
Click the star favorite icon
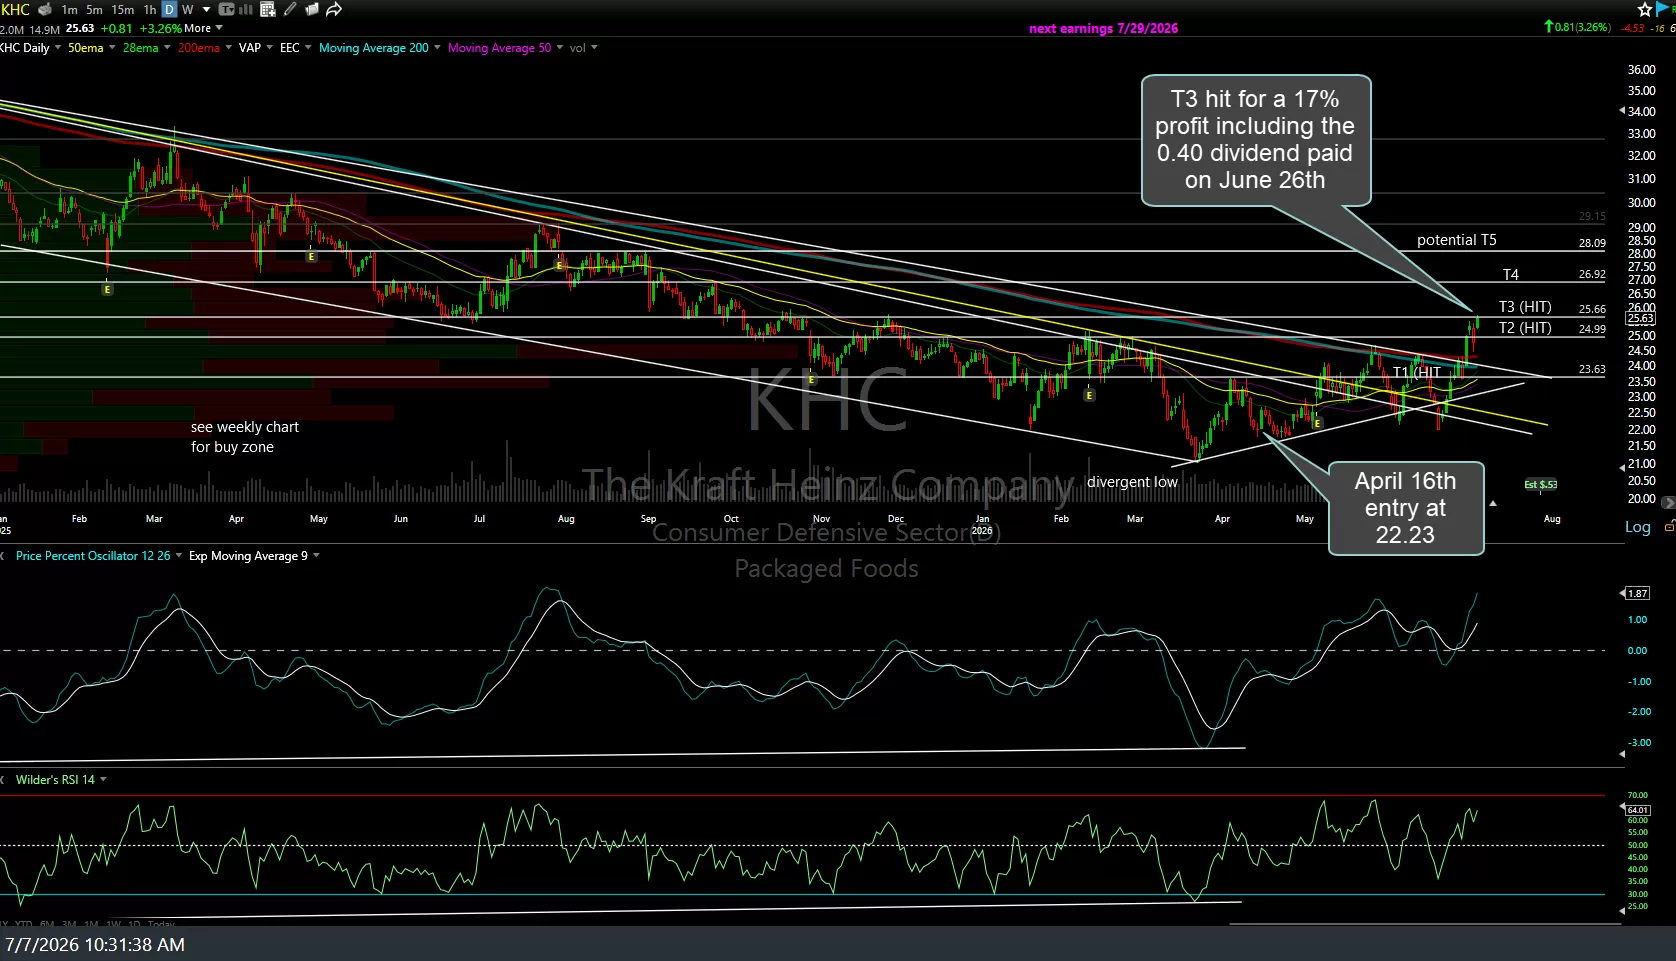[x=1645, y=9]
